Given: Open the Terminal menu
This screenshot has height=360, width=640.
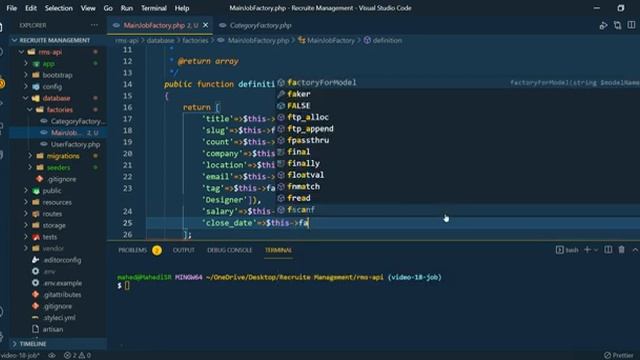Looking at the screenshot, I should click(153, 8).
